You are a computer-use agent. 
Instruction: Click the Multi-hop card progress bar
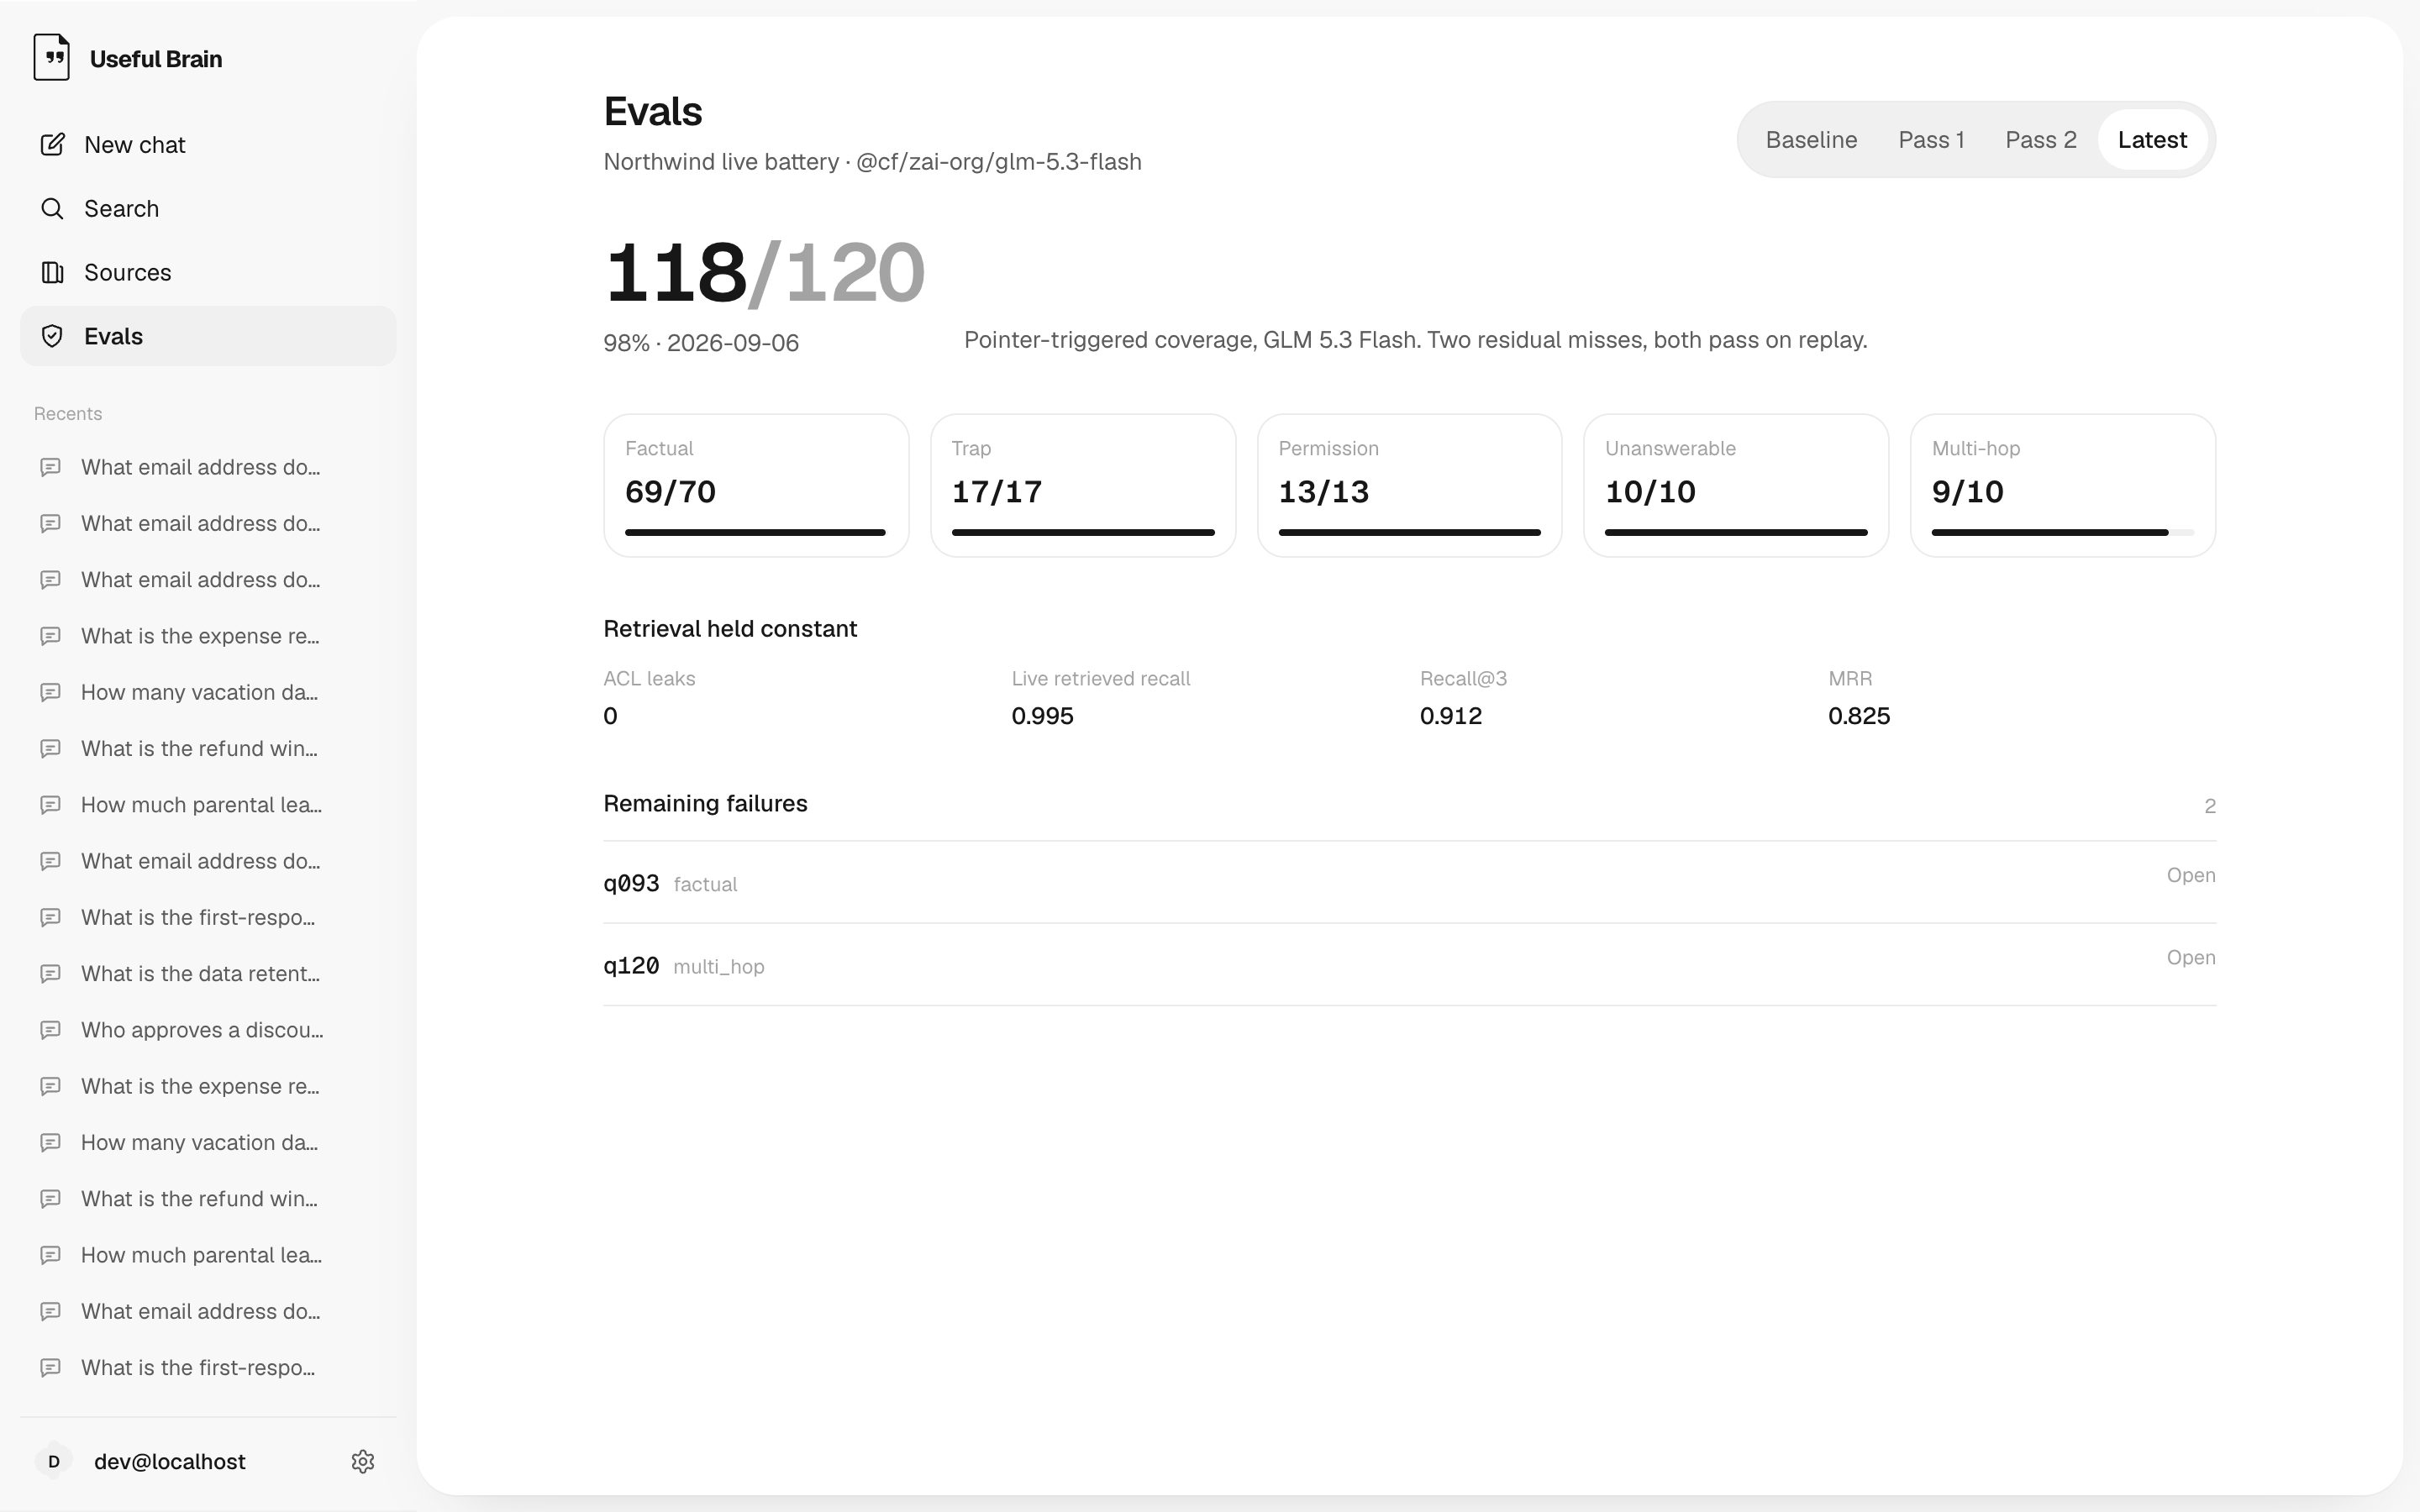point(2062,532)
